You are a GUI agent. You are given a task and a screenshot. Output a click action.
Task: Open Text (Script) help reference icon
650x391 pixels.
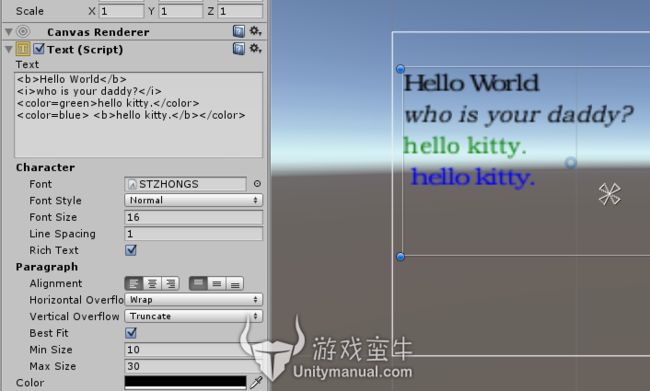(x=239, y=49)
